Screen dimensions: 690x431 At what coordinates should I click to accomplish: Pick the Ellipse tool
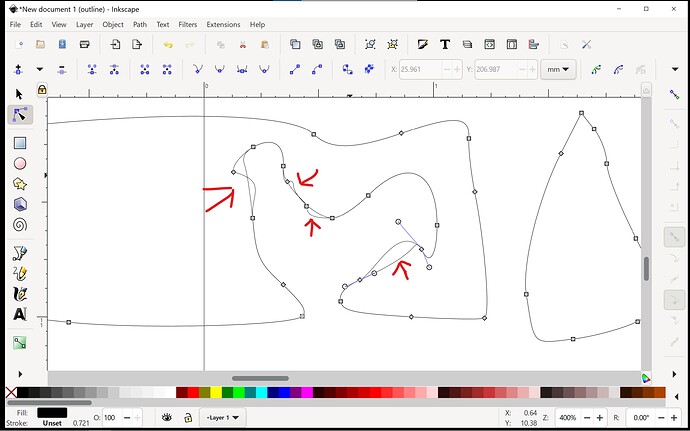pos(20,164)
